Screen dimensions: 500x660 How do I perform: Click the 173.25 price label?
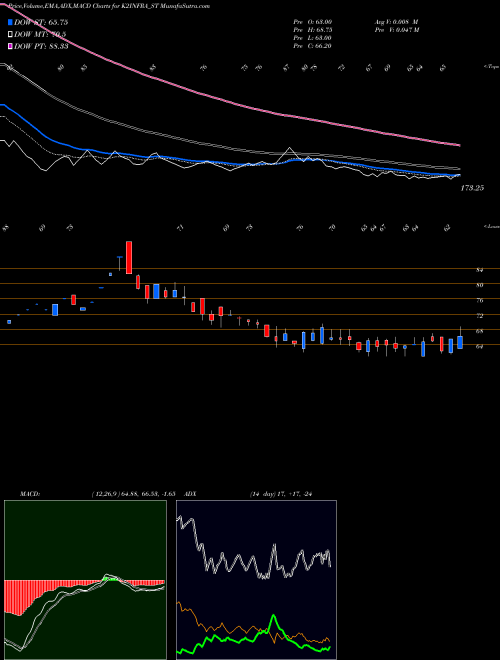pyautogui.click(x=472, y=188)
